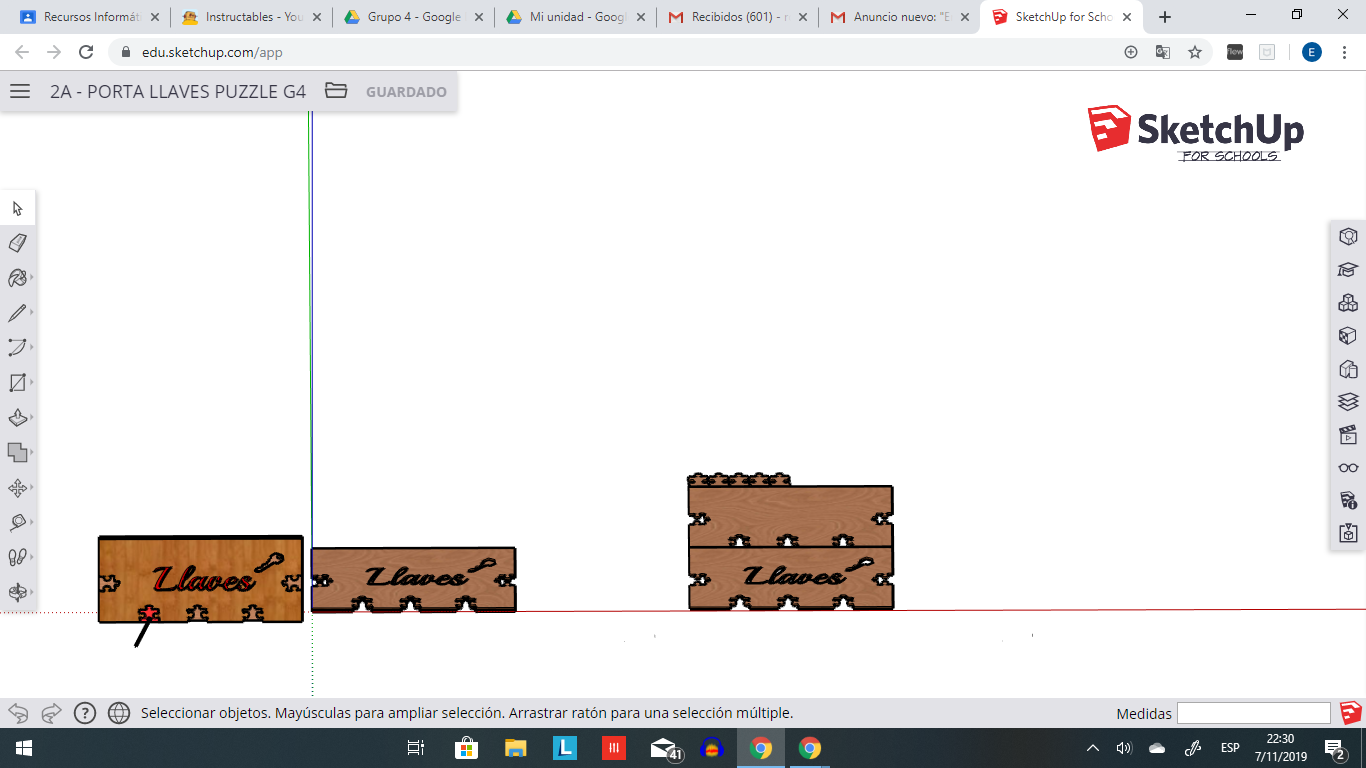Open a new browser tab with plus
This screenshot has width=1366, height=768.
point(1164,17)
